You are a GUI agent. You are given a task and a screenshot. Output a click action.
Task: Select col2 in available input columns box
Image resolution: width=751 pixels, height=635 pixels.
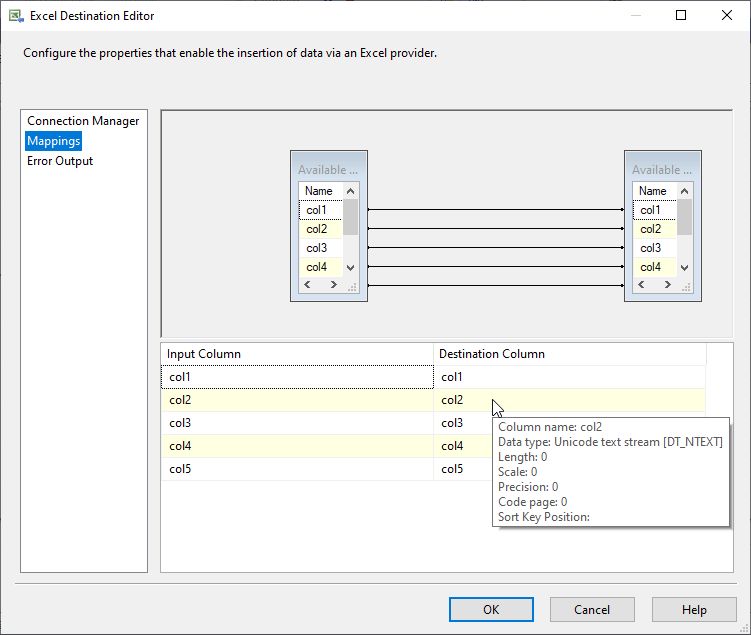[x=320, y=229]
